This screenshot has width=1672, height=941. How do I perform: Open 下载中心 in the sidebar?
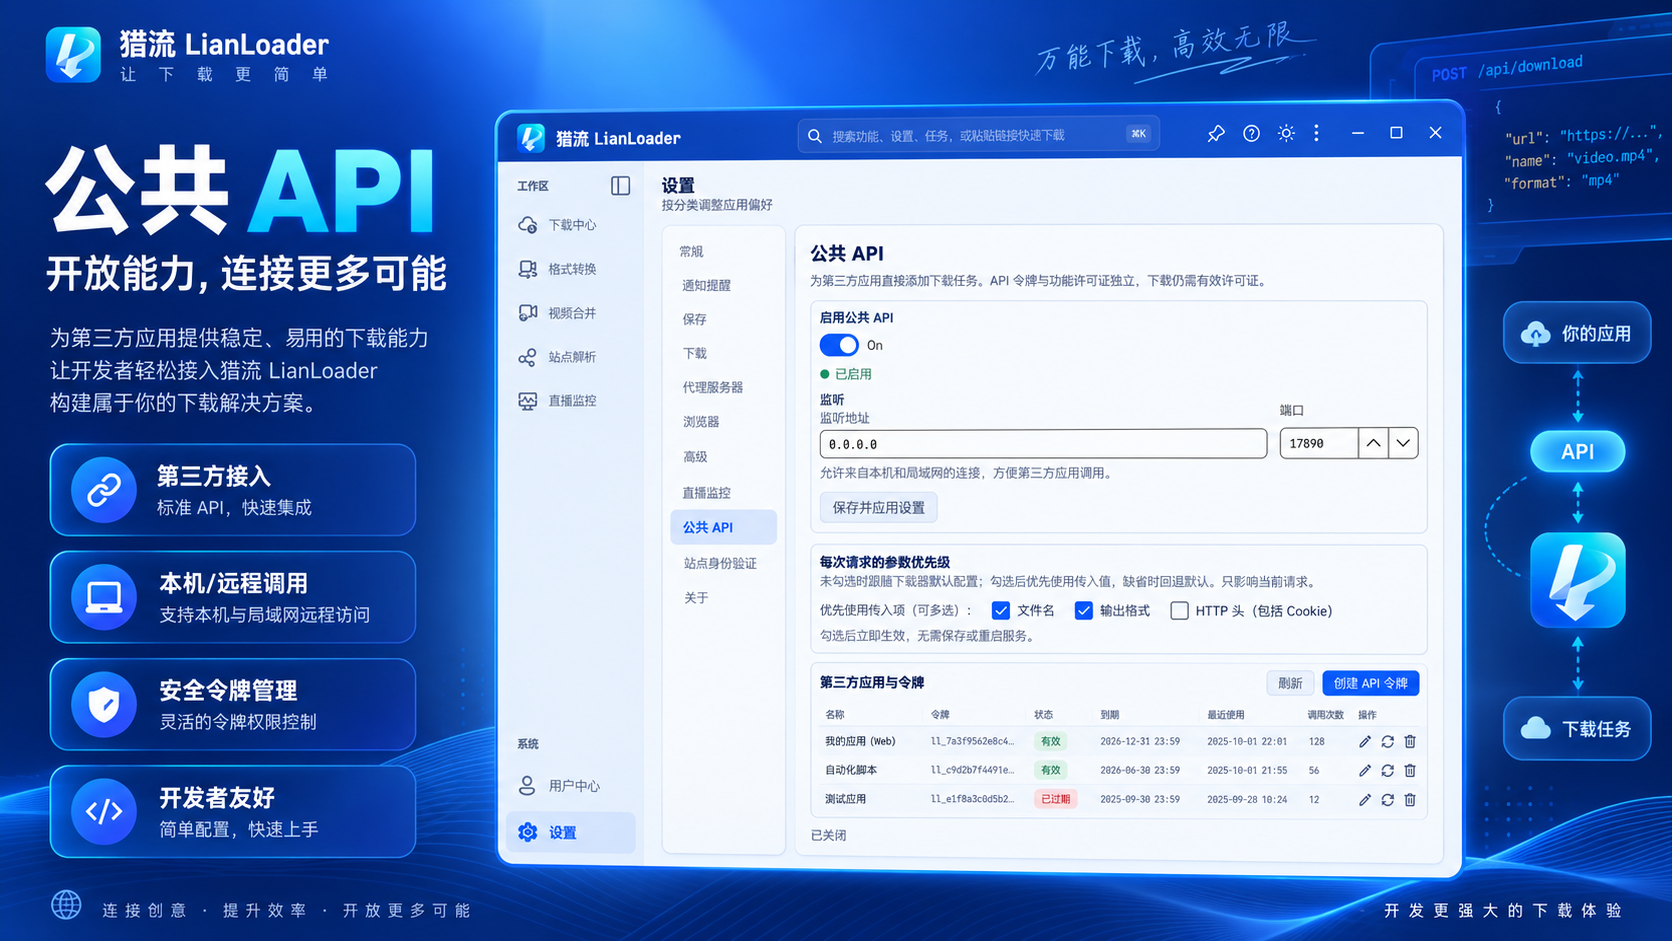pyautogui.click(x=571, y=225)
